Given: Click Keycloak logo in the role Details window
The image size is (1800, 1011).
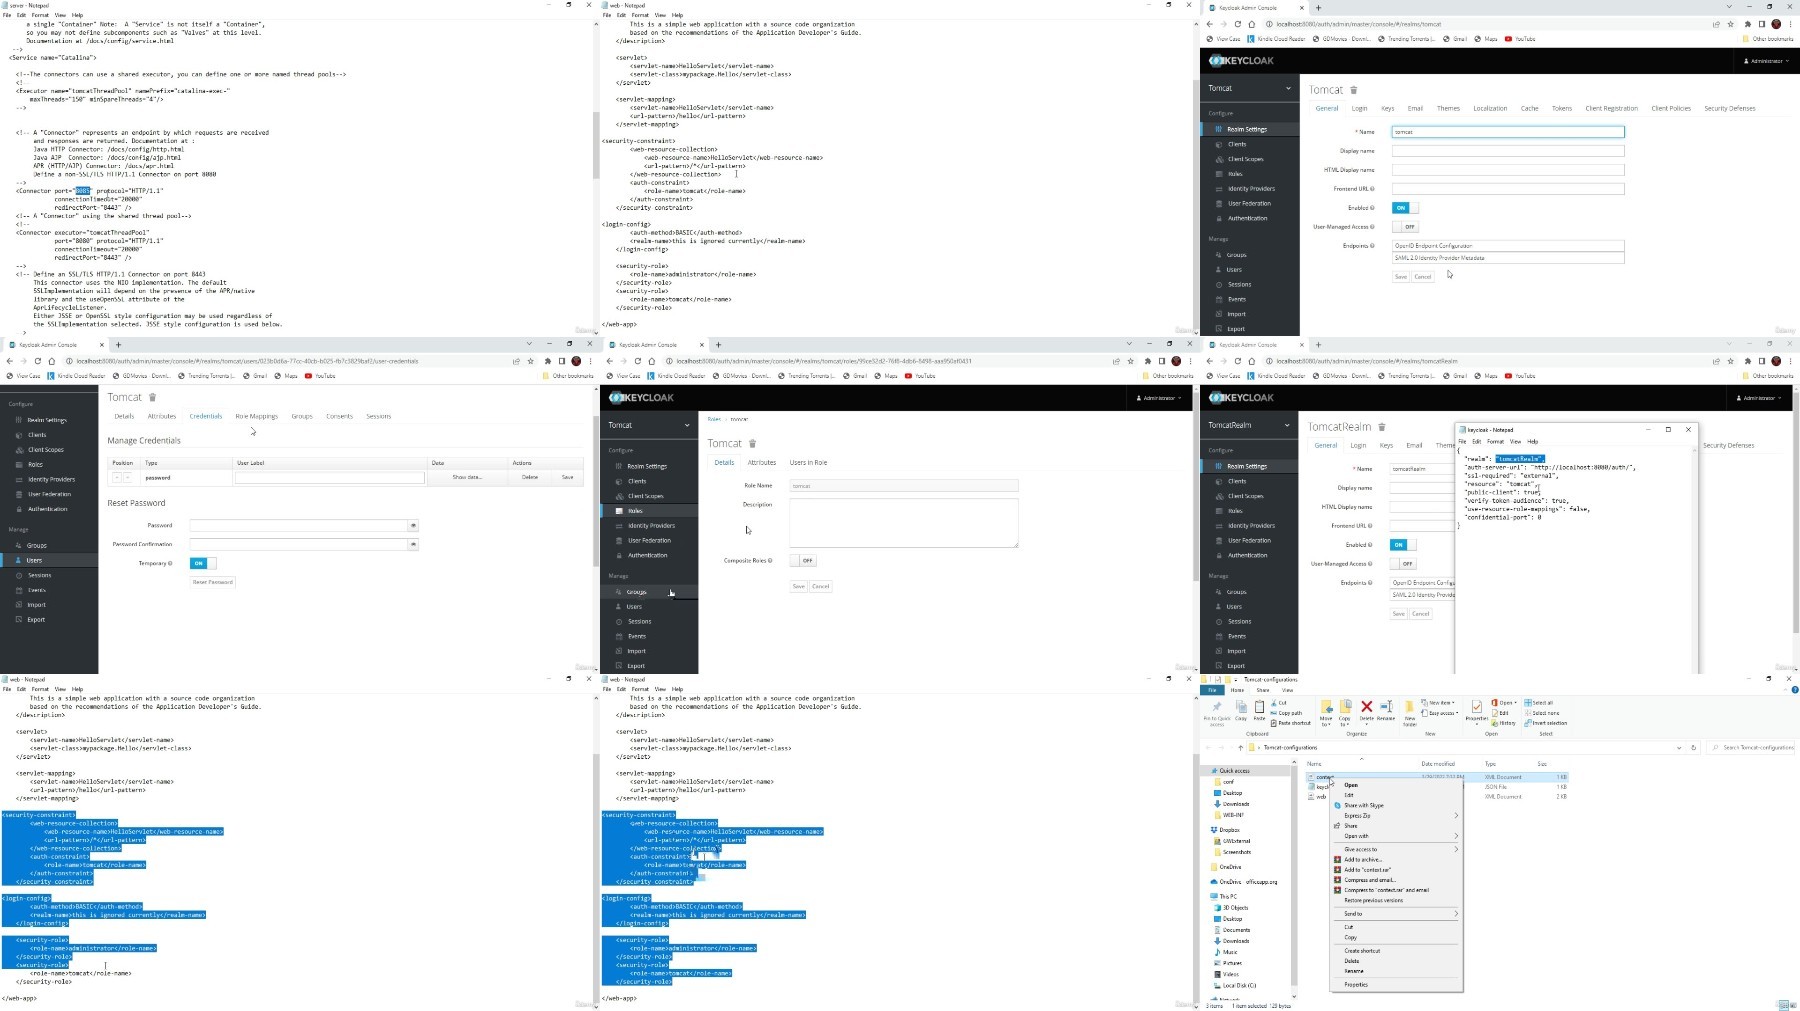Looking at the screenshot, I should [641, 398].
